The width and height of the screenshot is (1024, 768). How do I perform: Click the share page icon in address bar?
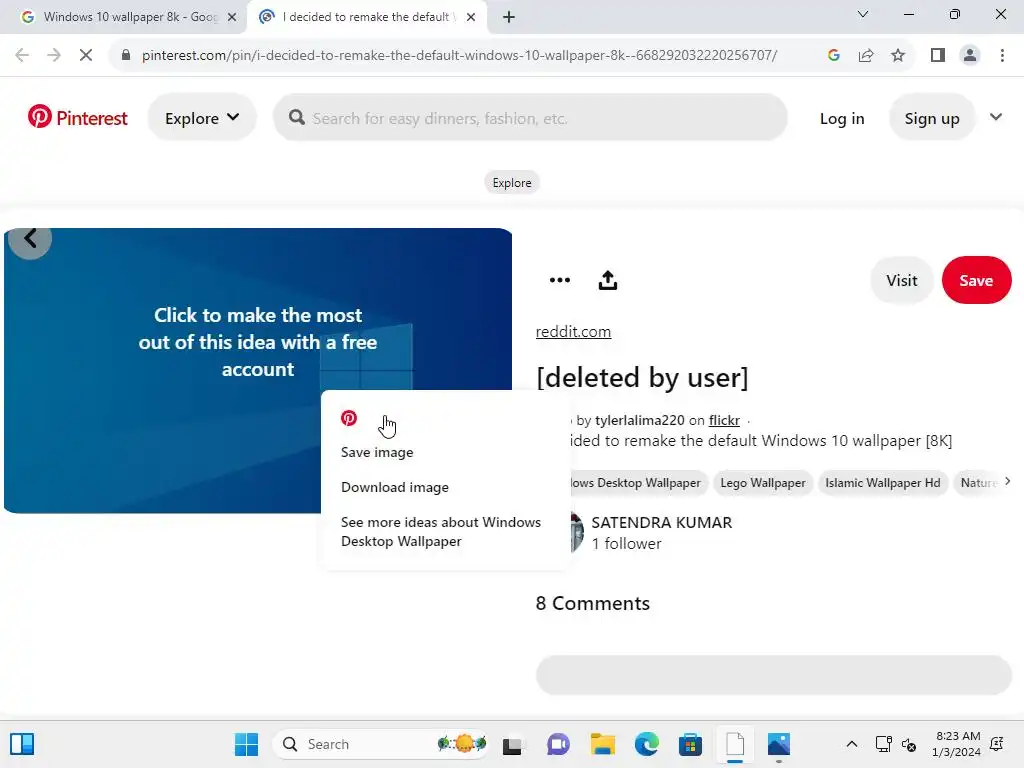point(866,56)
